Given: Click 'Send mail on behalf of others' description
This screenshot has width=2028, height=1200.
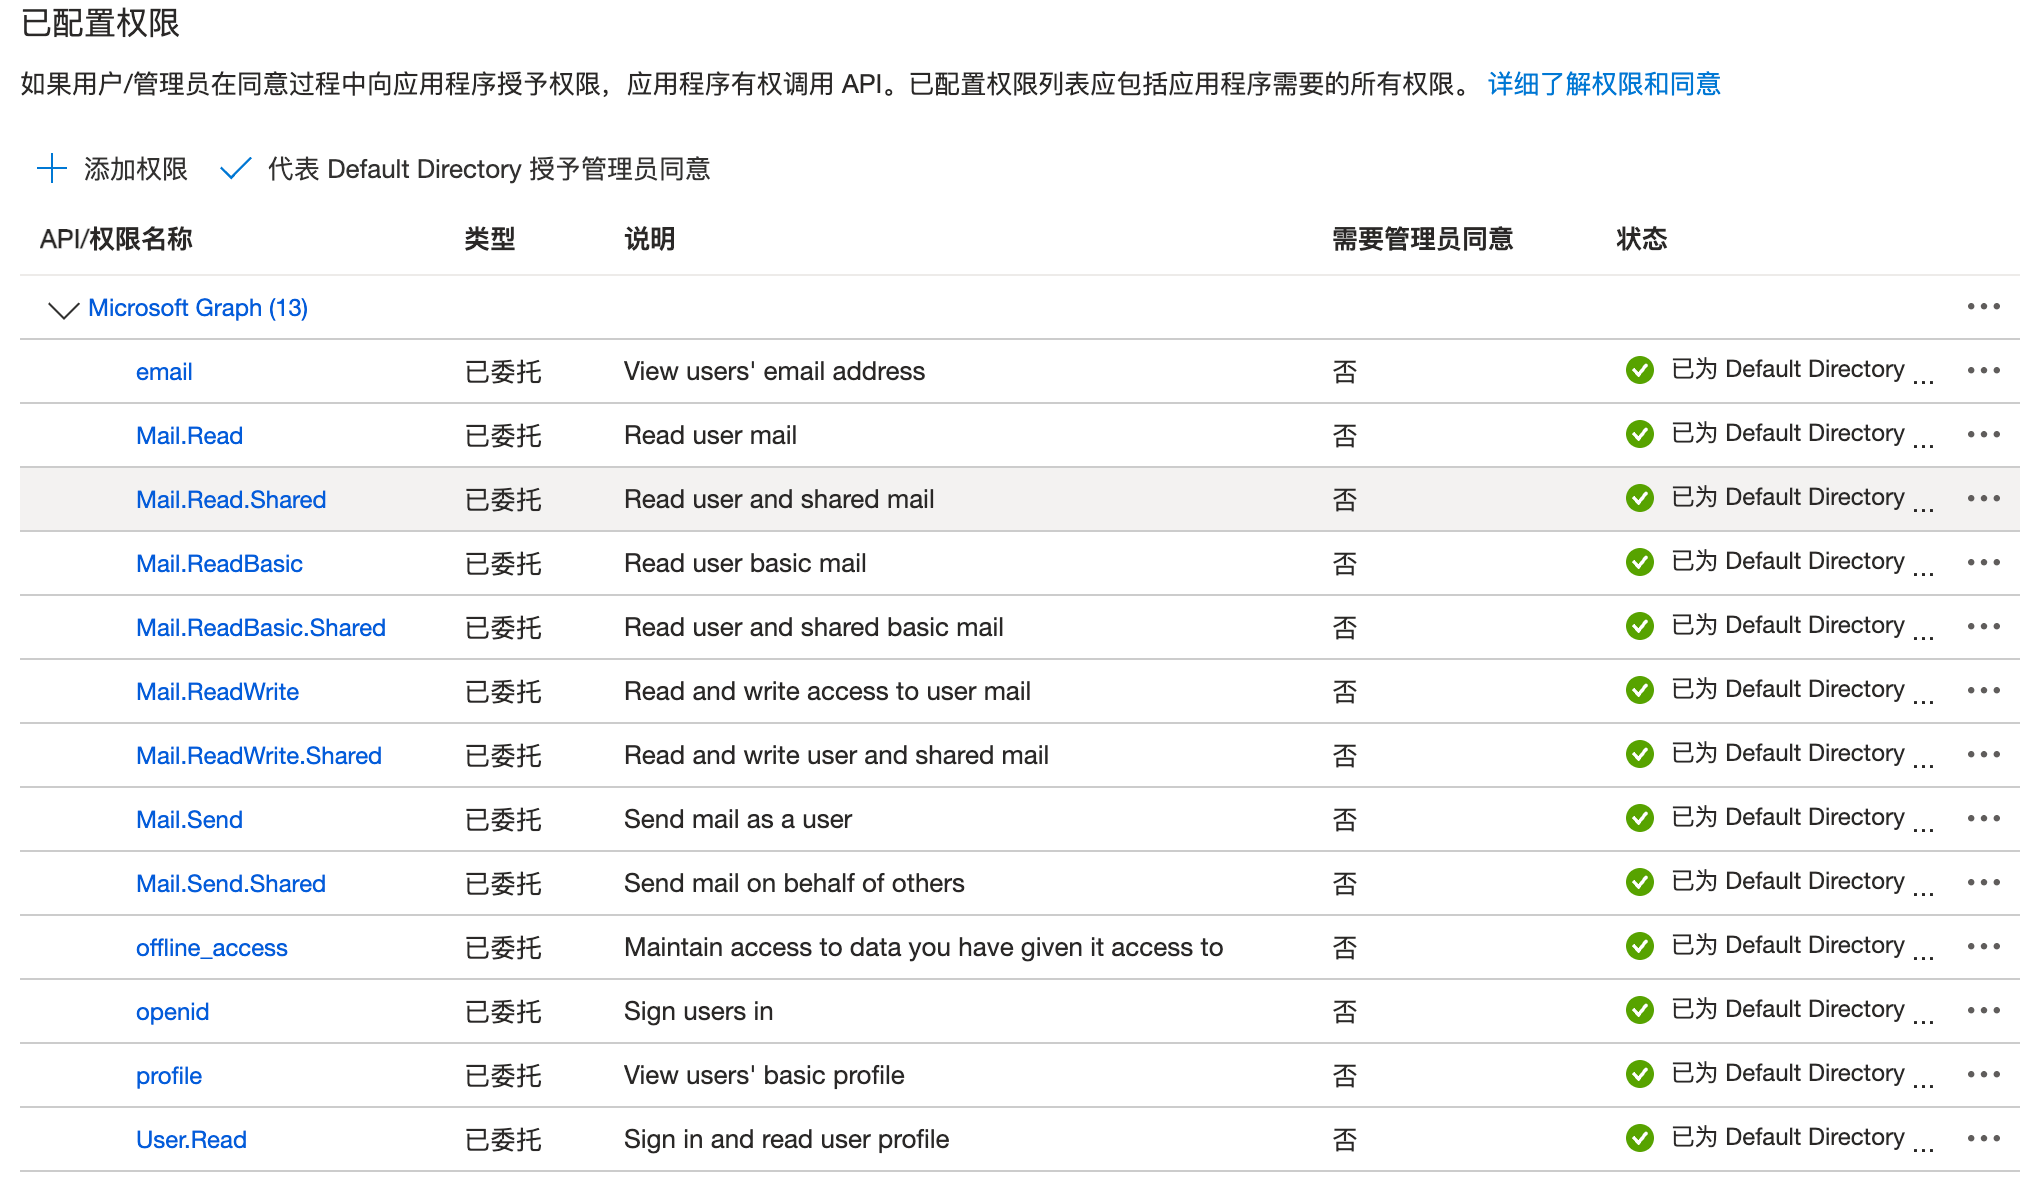Looking at the screenshot, I should 794,883.
